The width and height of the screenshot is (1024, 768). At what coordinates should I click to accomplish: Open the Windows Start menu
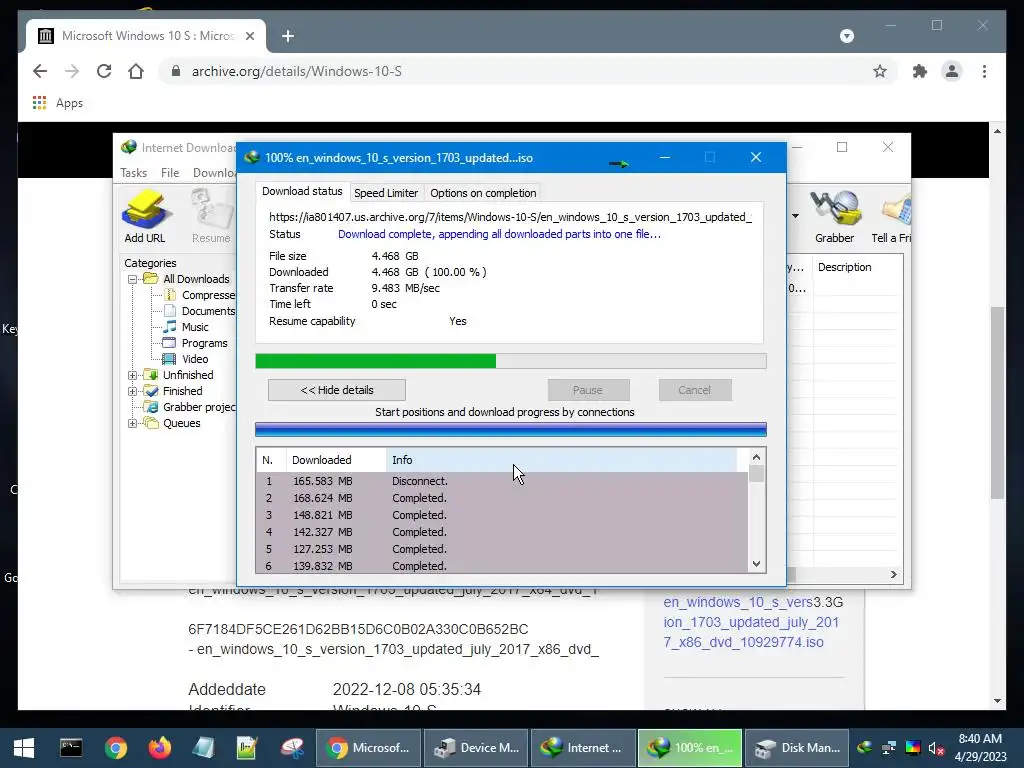tap(24, 748)
